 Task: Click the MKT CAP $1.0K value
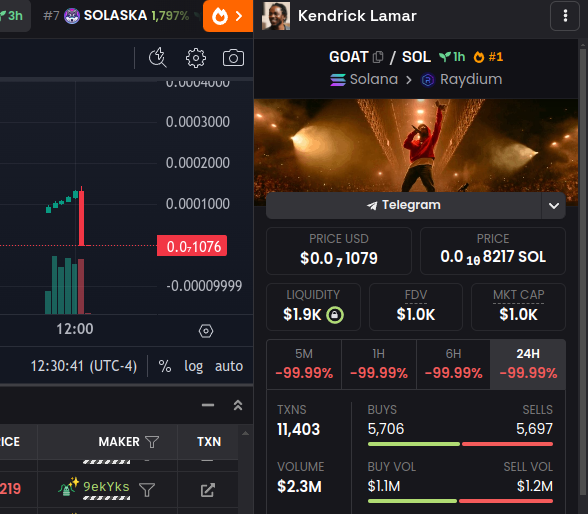coord(518,315)
